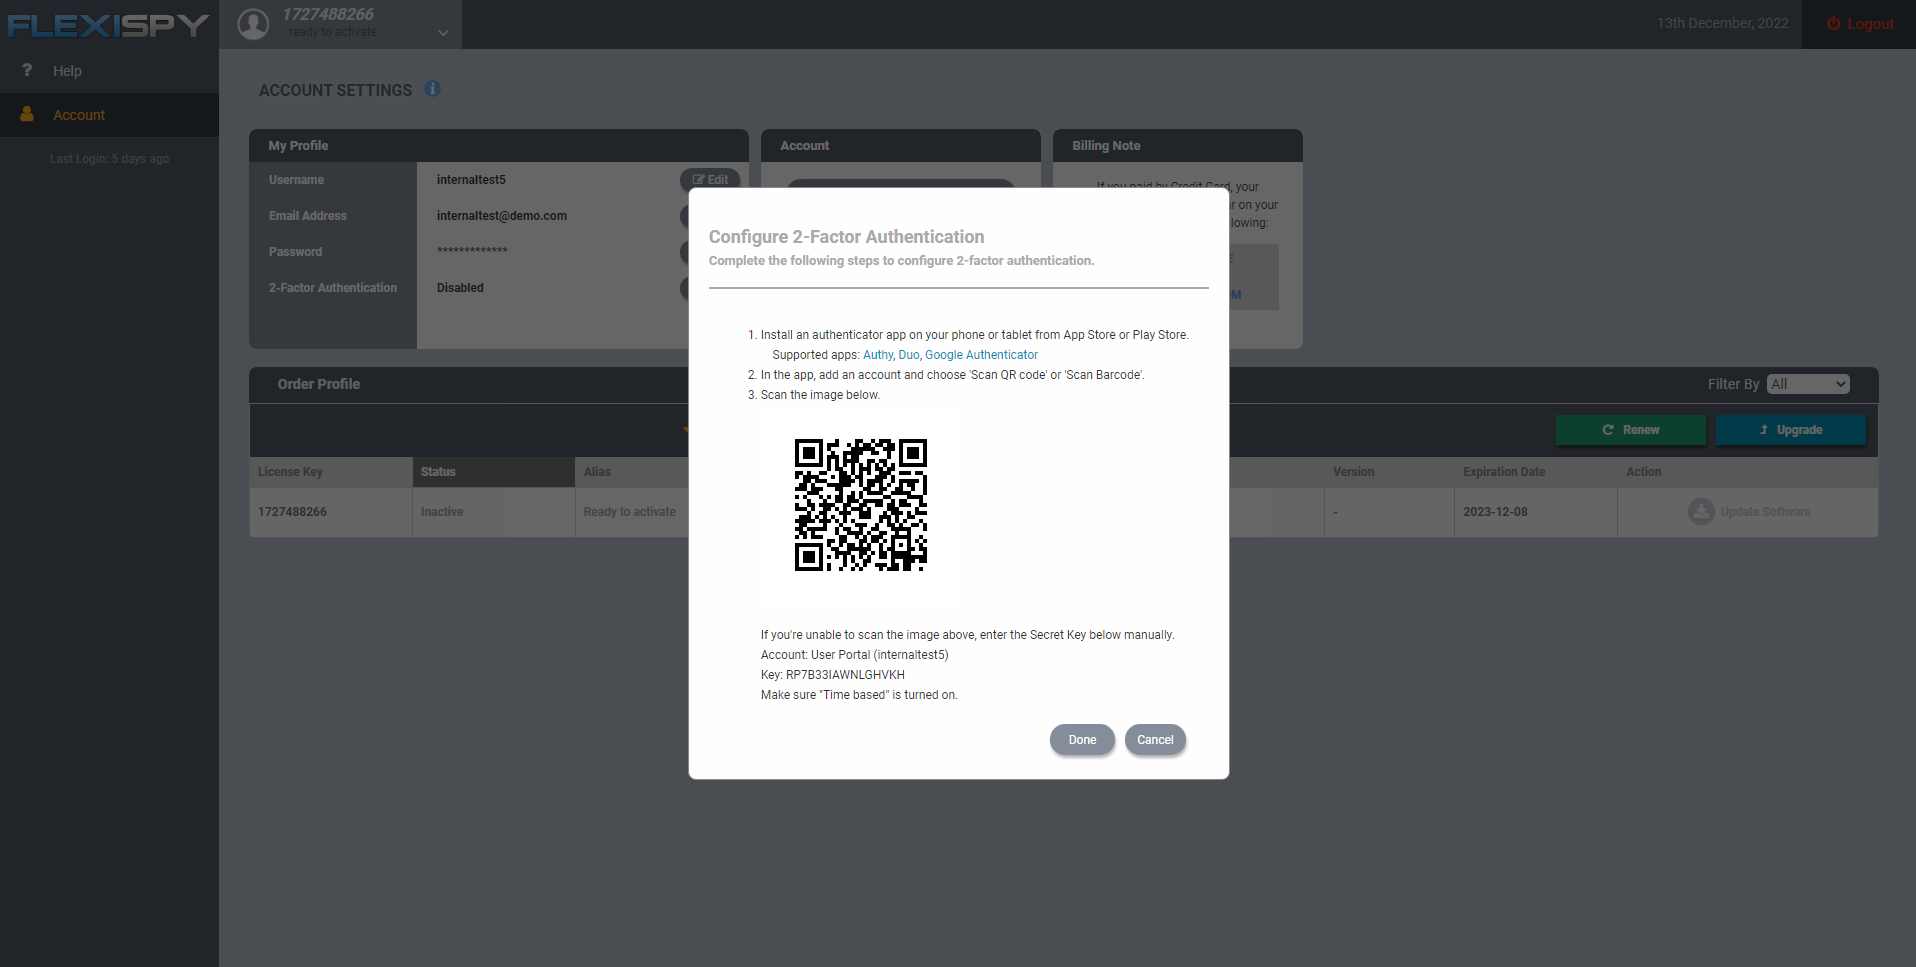Click the 2FA QR code image
This screenshot has height=967, width=1916.
click(861, 505)
